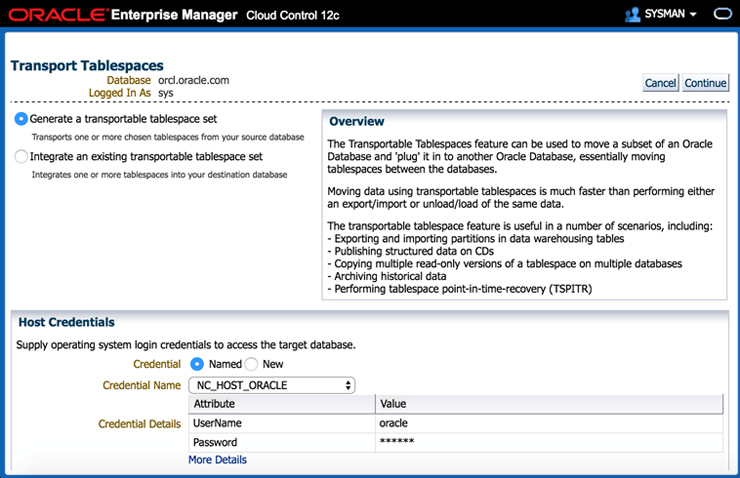Click the Value column header
Image resolution: width=740 pixels, height=478 pixels.
tap(394, 404)
